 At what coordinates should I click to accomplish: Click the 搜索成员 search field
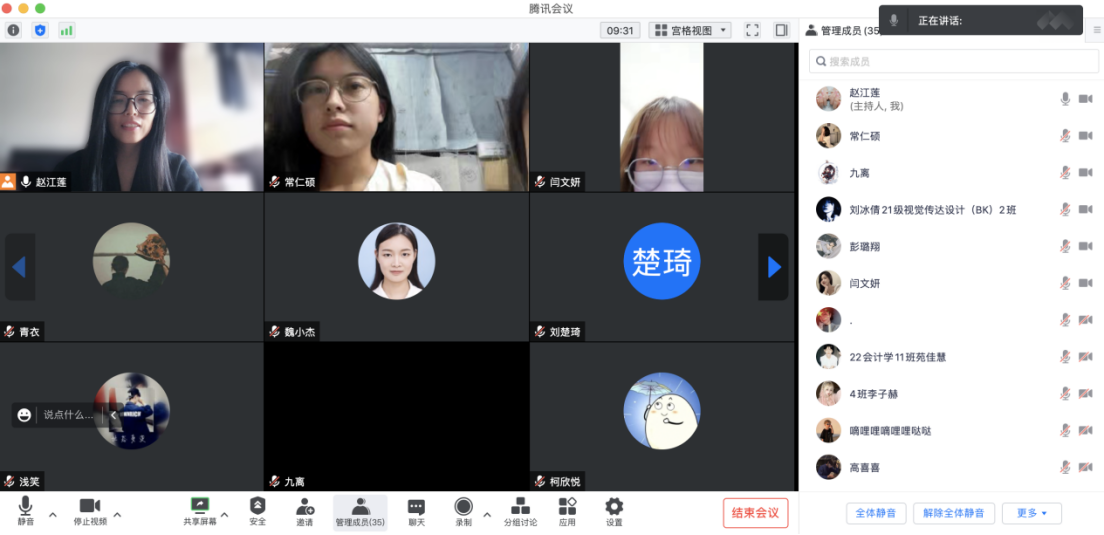(953, 62)
